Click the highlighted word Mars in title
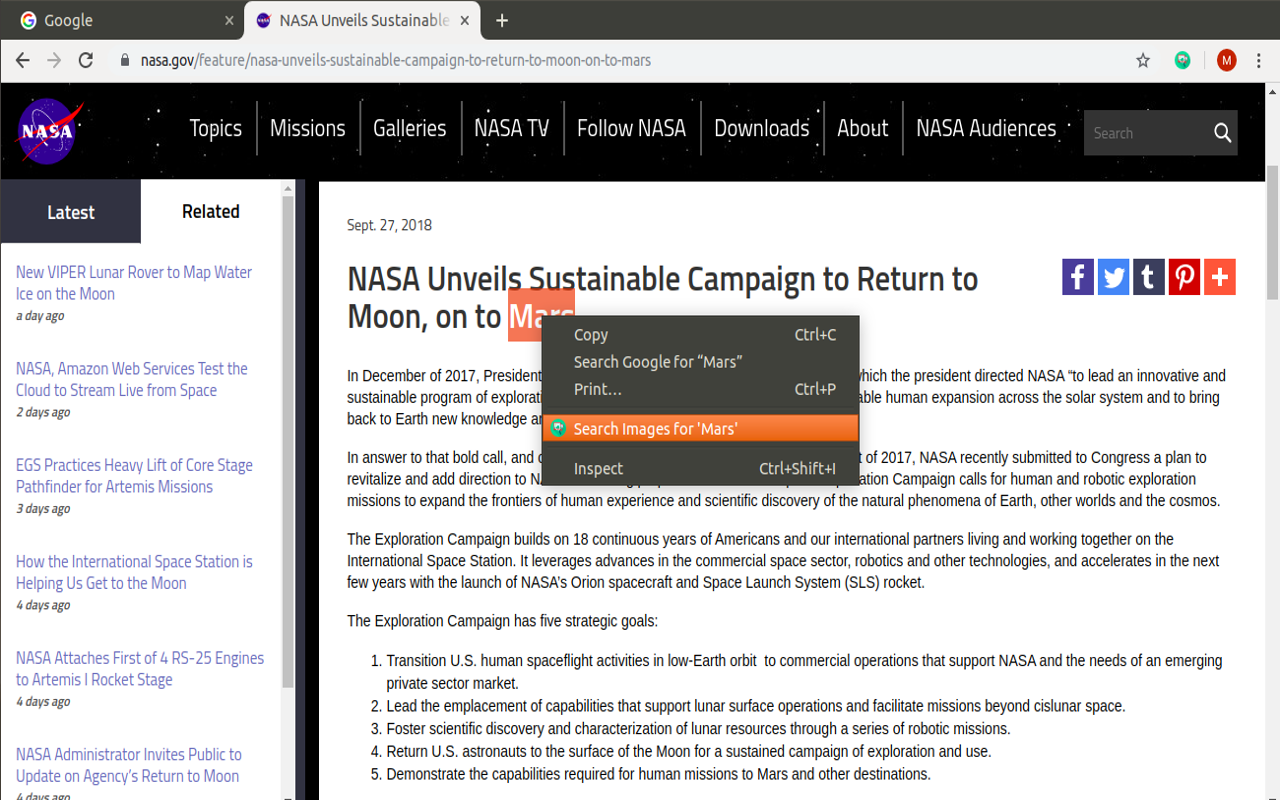This screenshot has height=800, width=1280. [x=541, y=316]
